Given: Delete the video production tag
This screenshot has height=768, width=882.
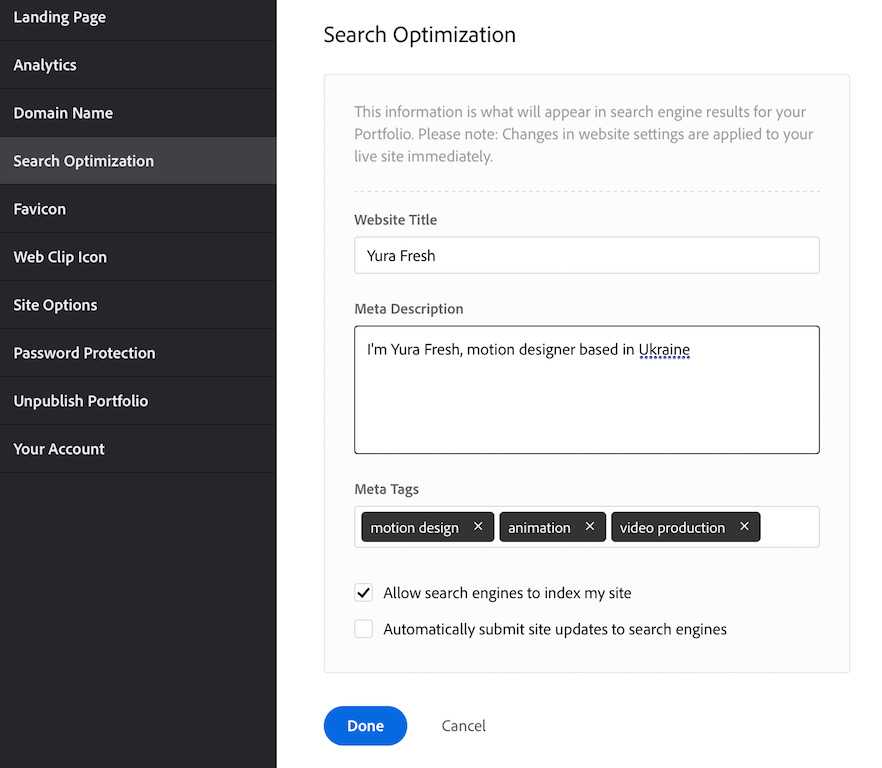Looking at the screenshot, I should point(744,527).
